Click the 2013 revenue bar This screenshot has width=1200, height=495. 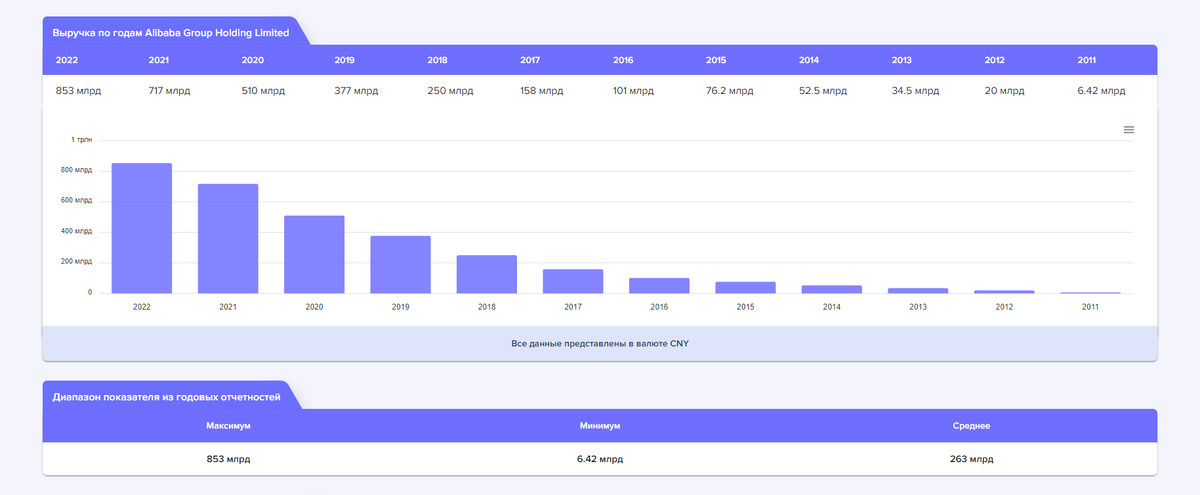click(x=918, y=290)
